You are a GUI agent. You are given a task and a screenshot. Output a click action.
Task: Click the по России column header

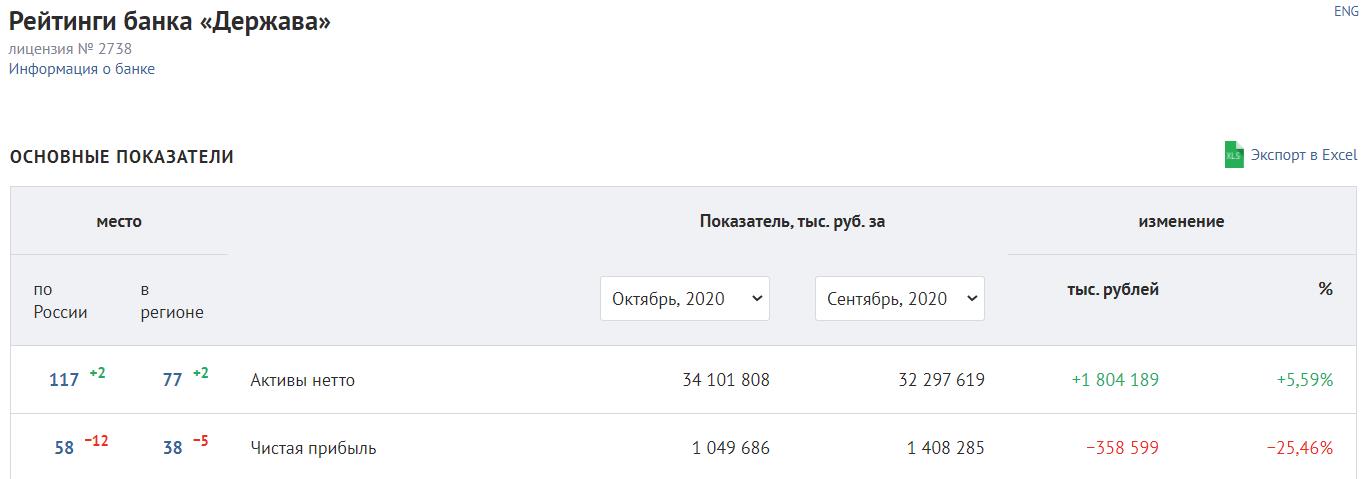(x=60, y=300)
